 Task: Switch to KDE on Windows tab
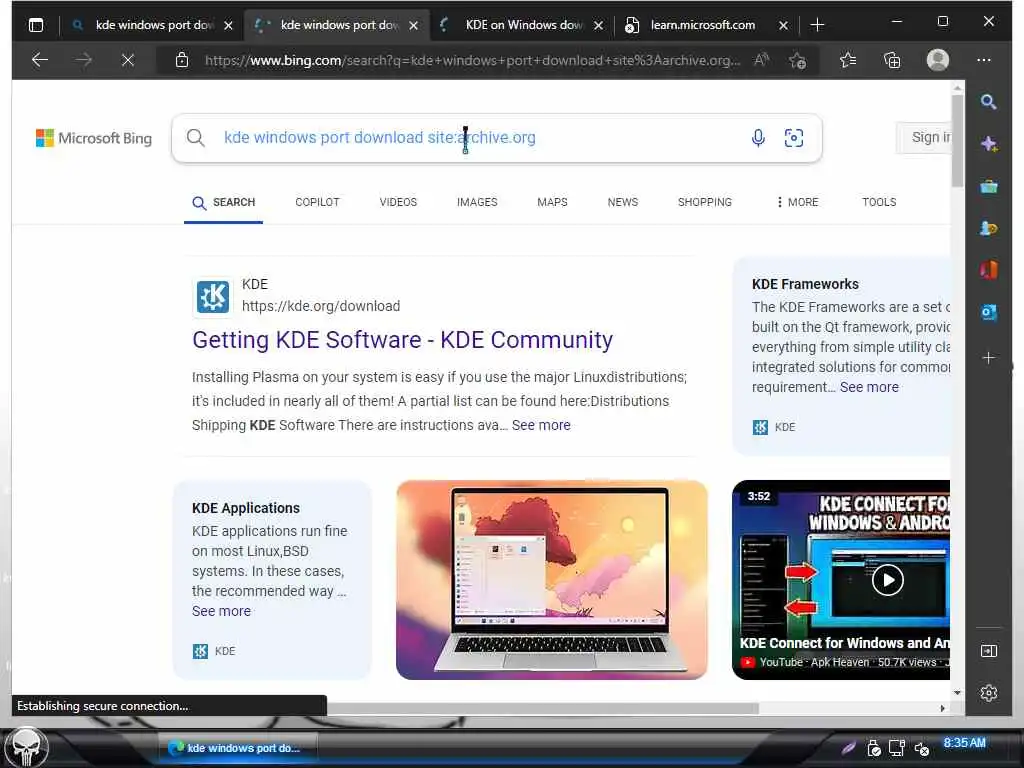click(522, 25)
